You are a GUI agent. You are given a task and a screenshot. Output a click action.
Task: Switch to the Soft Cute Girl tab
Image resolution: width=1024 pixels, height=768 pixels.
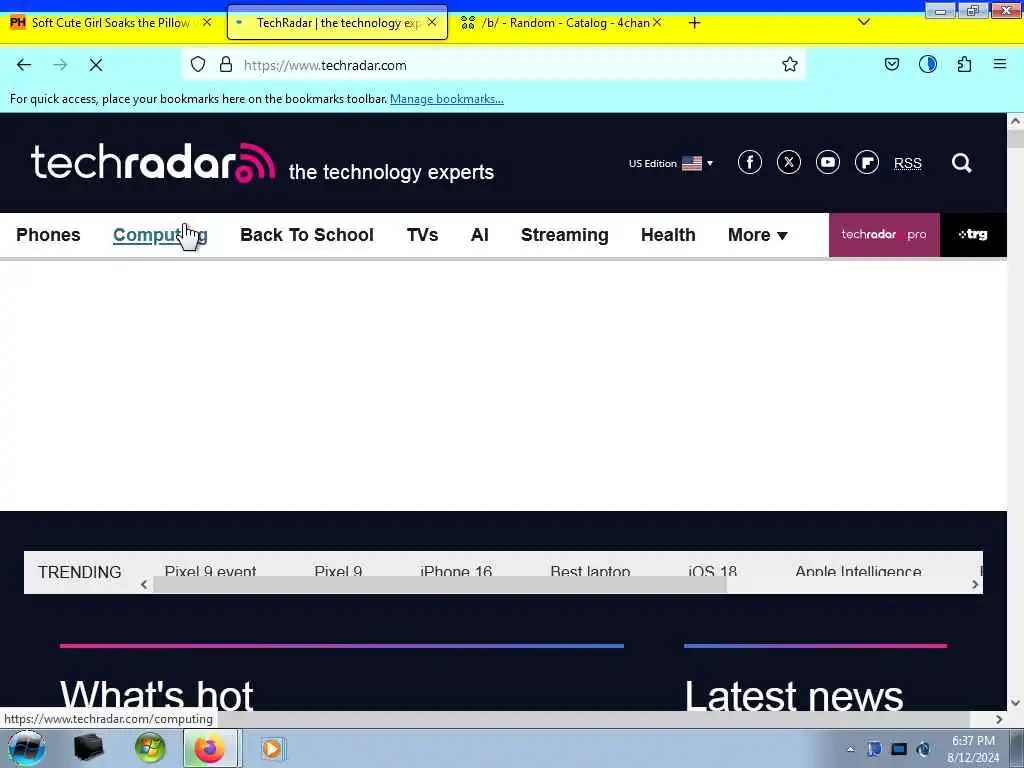pyautogui.click(x=111, y=23)
